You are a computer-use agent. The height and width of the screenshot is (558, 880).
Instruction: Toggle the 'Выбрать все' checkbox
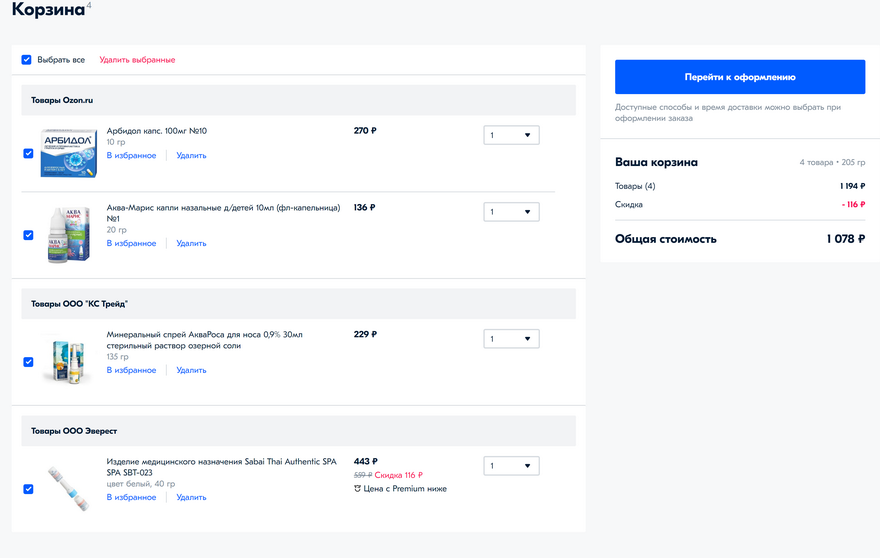tap(26, 60)
